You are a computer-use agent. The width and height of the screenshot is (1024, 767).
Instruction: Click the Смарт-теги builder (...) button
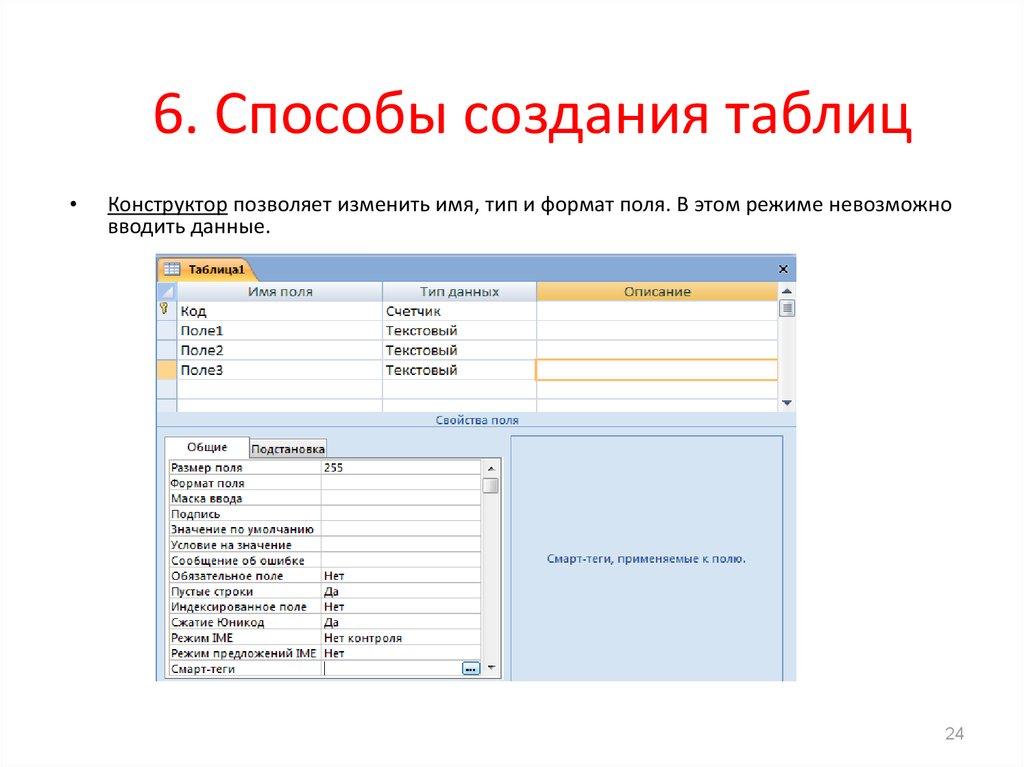pyautogui.click(x=471, y=668)
